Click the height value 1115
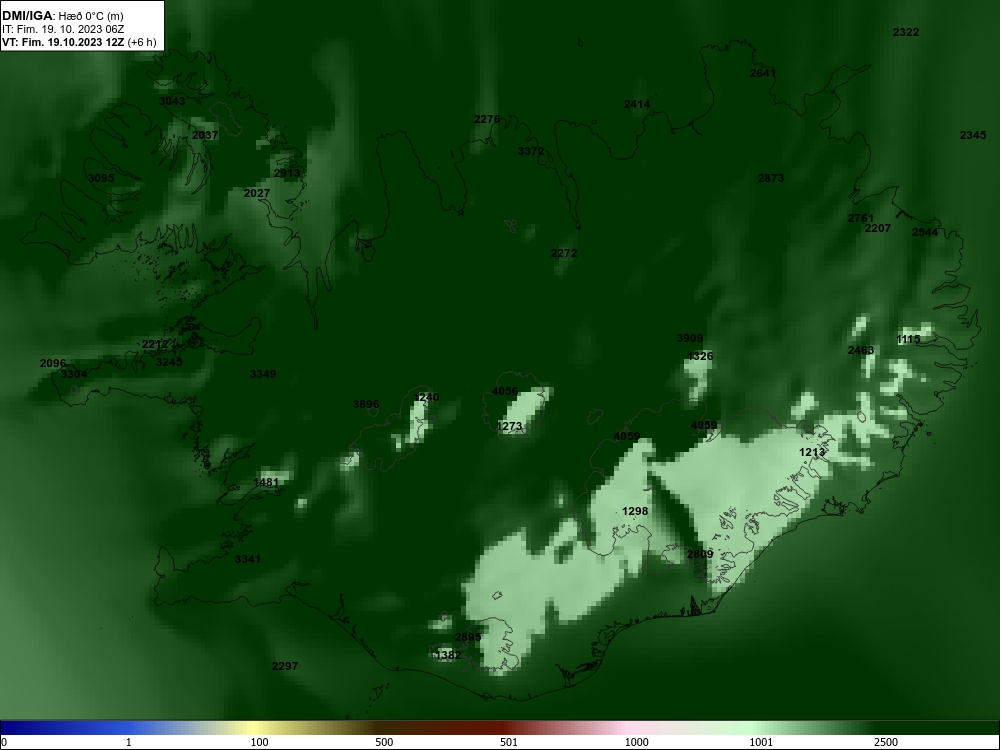 (908, 339)
